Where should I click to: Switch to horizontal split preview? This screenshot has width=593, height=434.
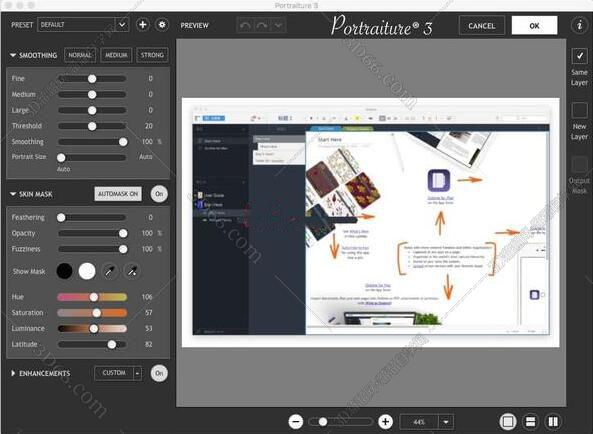tap(530, 422)
